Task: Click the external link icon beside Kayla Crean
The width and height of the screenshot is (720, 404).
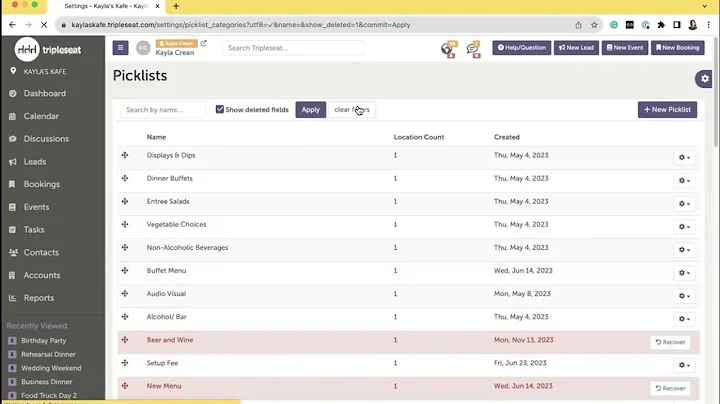Action: [203, 43]
